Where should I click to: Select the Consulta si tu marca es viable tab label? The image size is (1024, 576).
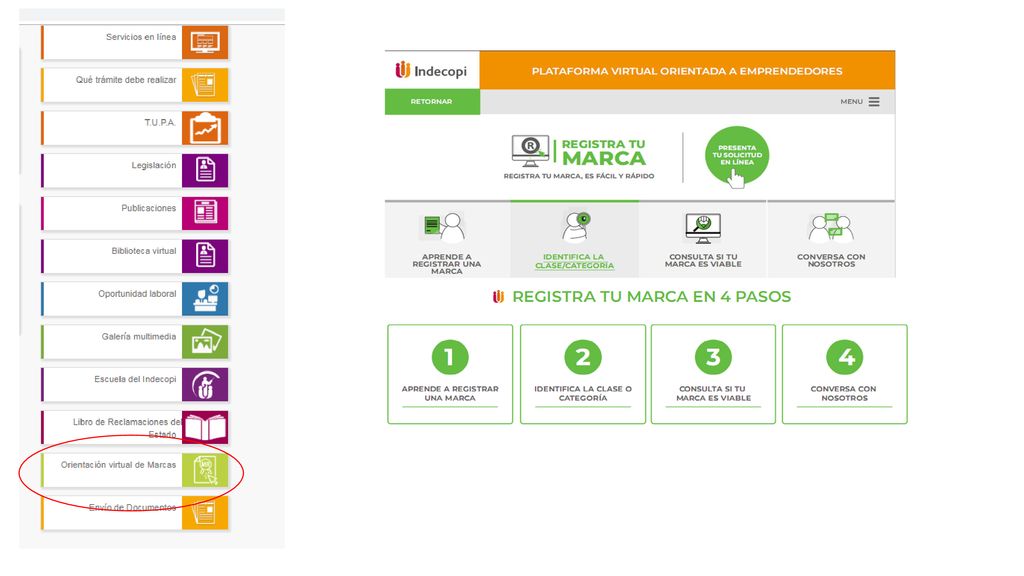click(703, 261)
